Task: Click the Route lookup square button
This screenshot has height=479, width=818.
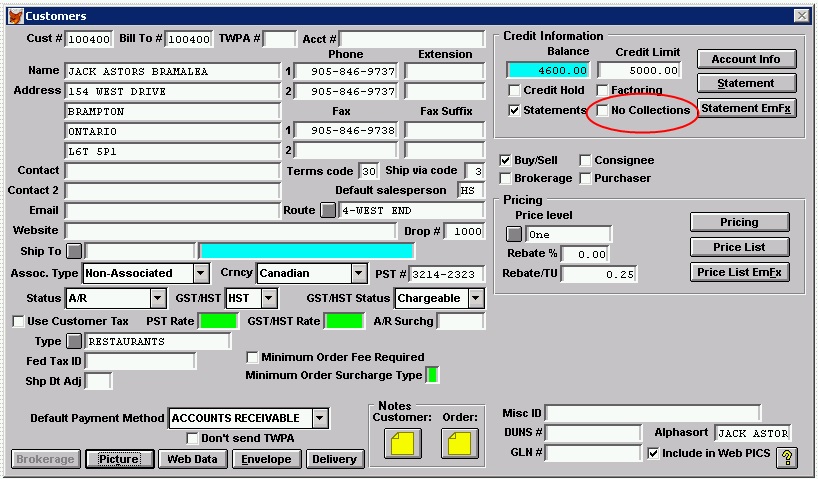Action: (328, 211)
